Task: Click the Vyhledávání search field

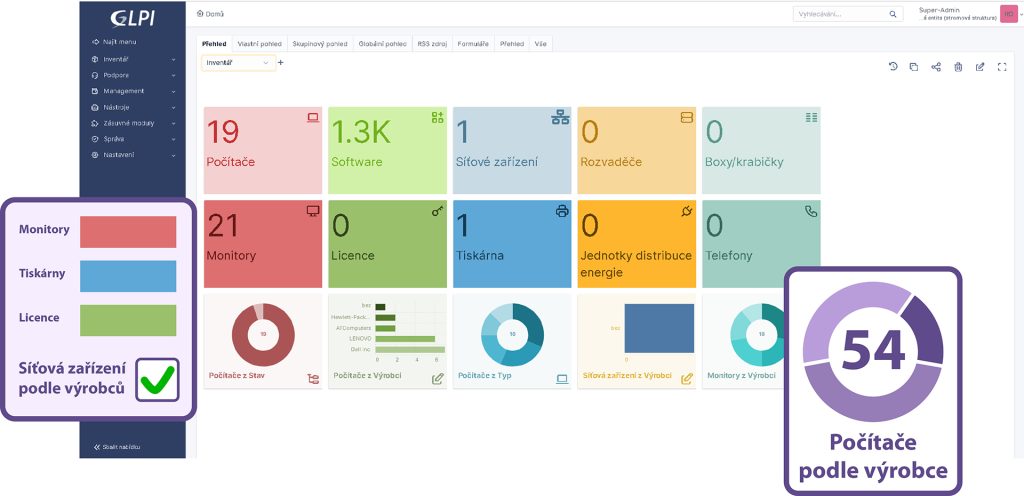Action: (x=838, y=14)
